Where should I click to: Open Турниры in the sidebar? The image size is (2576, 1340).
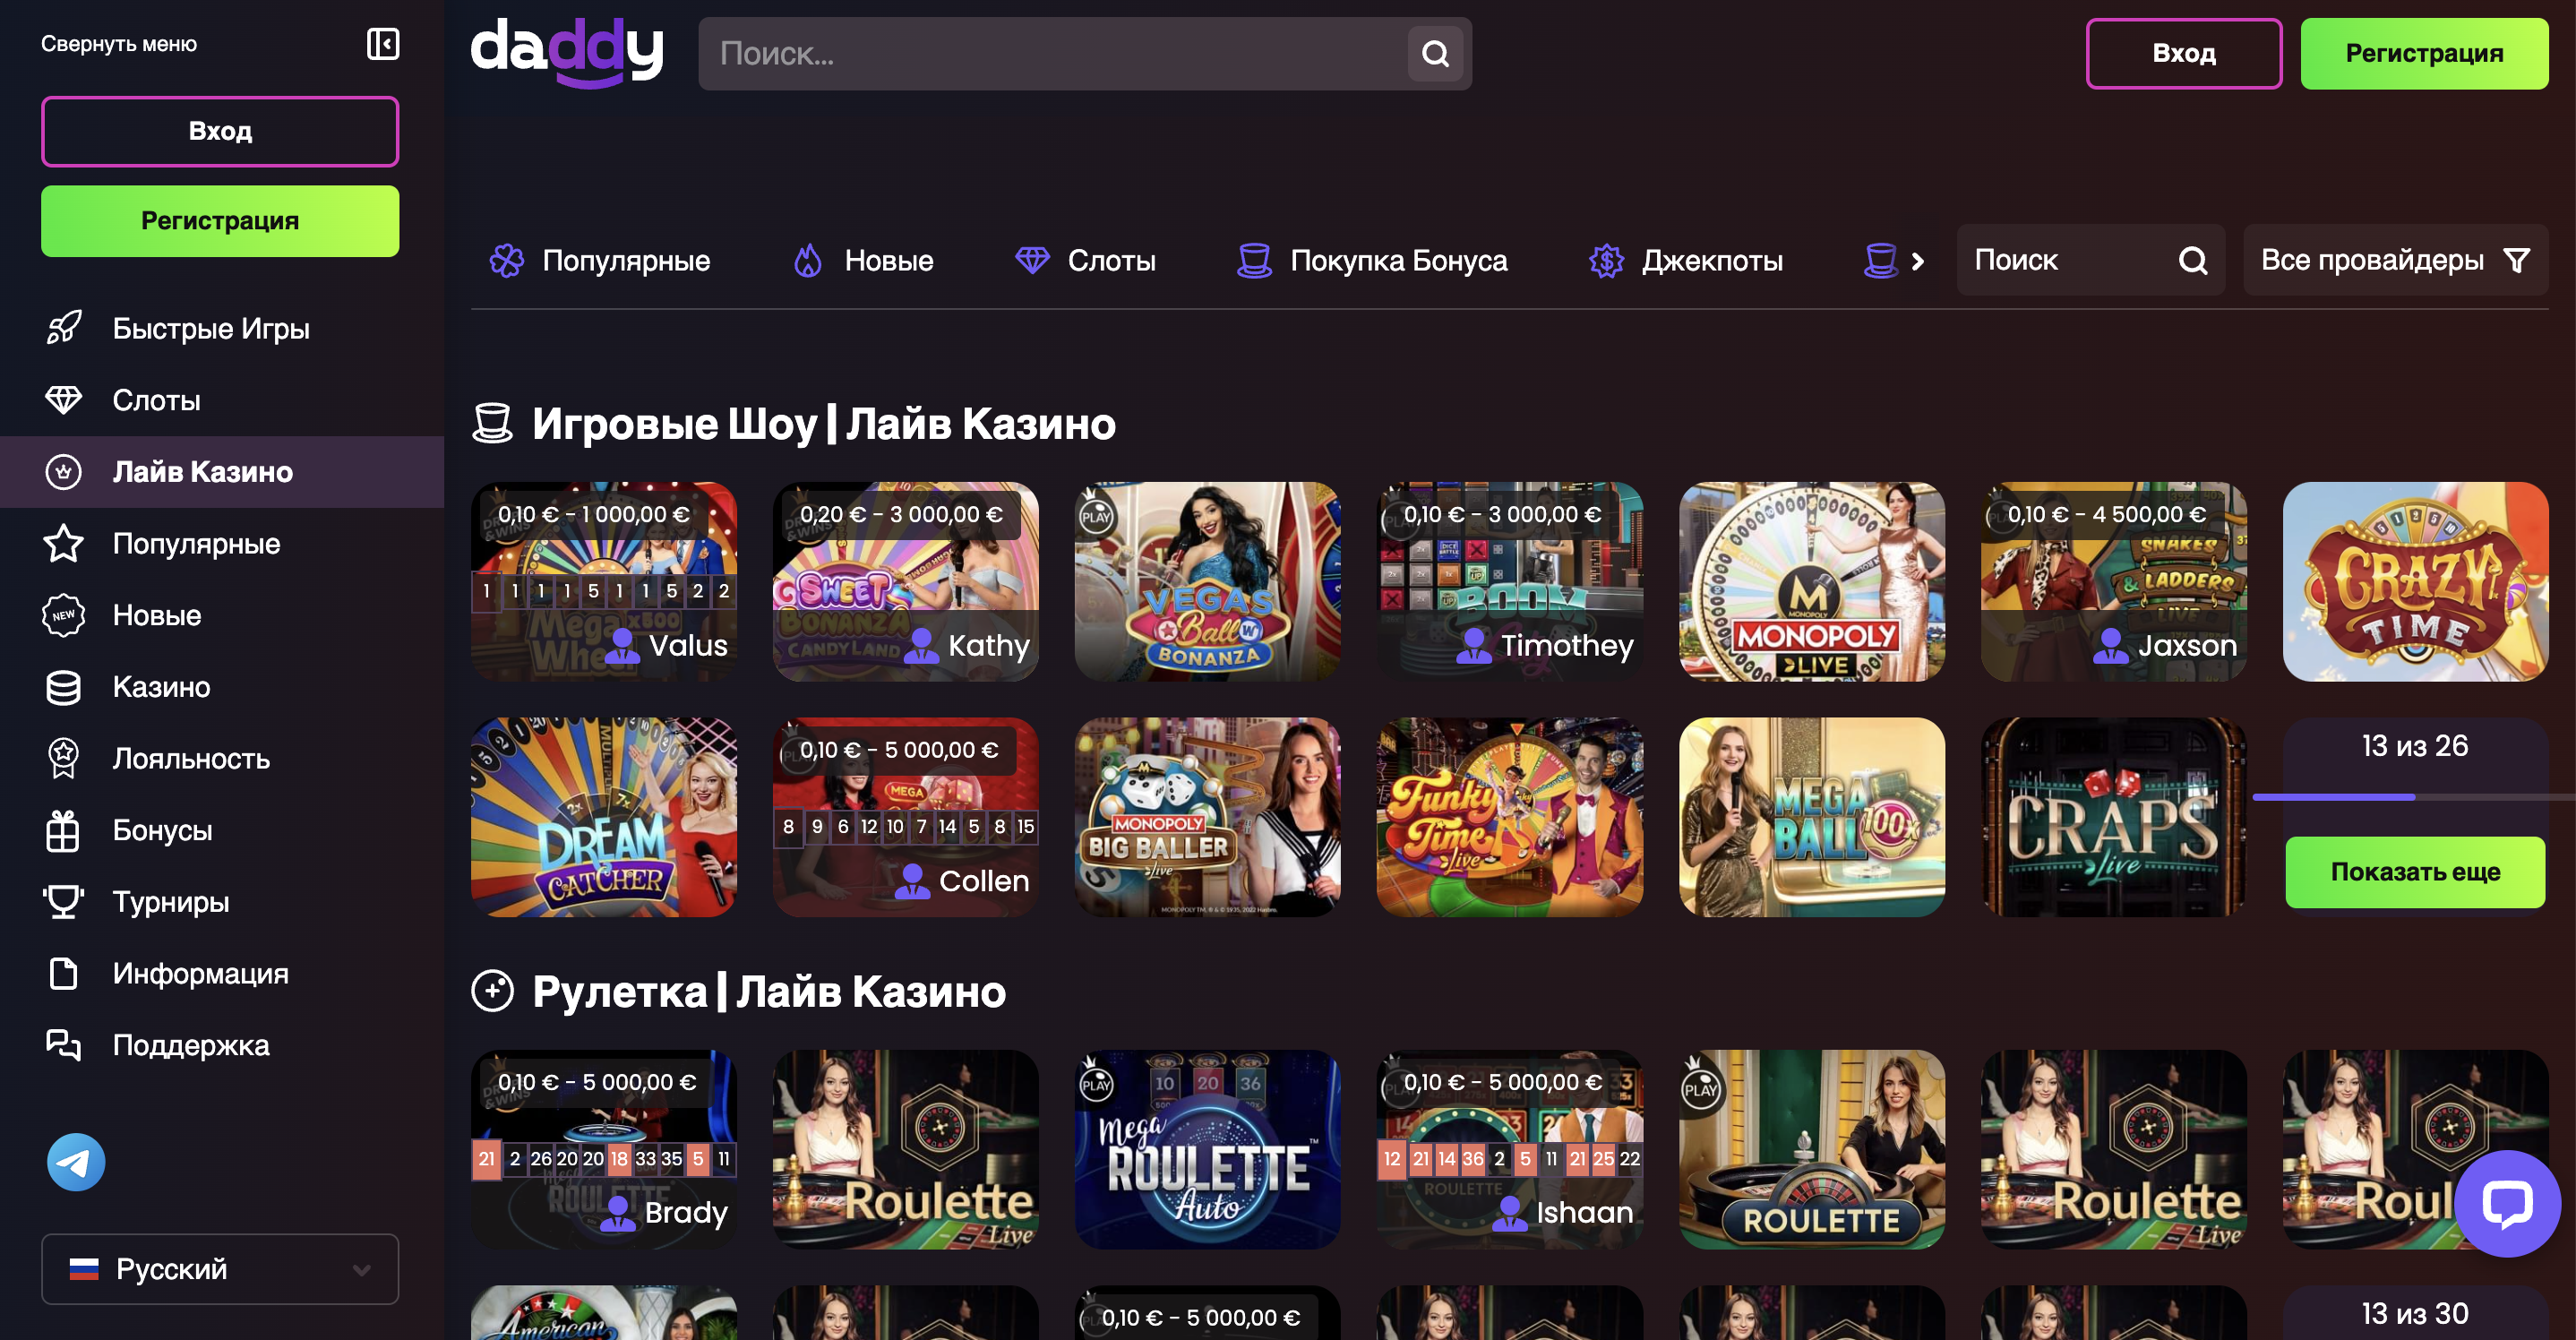pos(222,902)
